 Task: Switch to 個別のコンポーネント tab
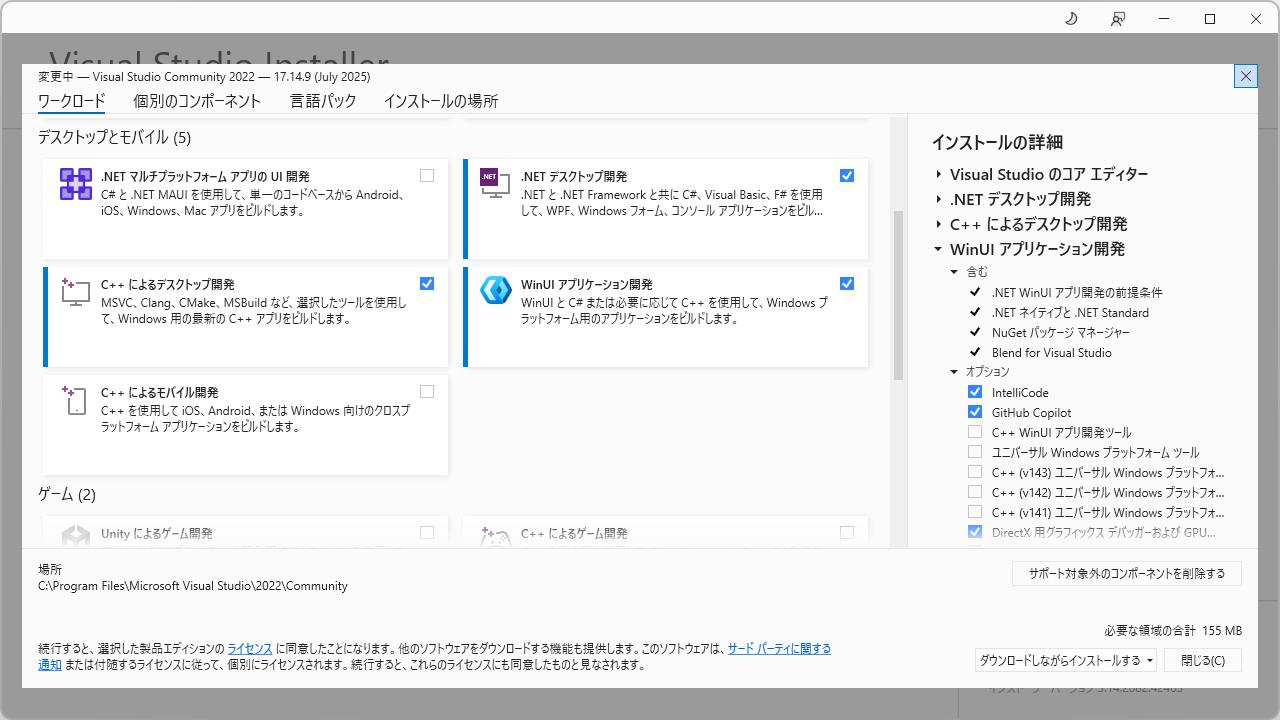tap(197, 101)
